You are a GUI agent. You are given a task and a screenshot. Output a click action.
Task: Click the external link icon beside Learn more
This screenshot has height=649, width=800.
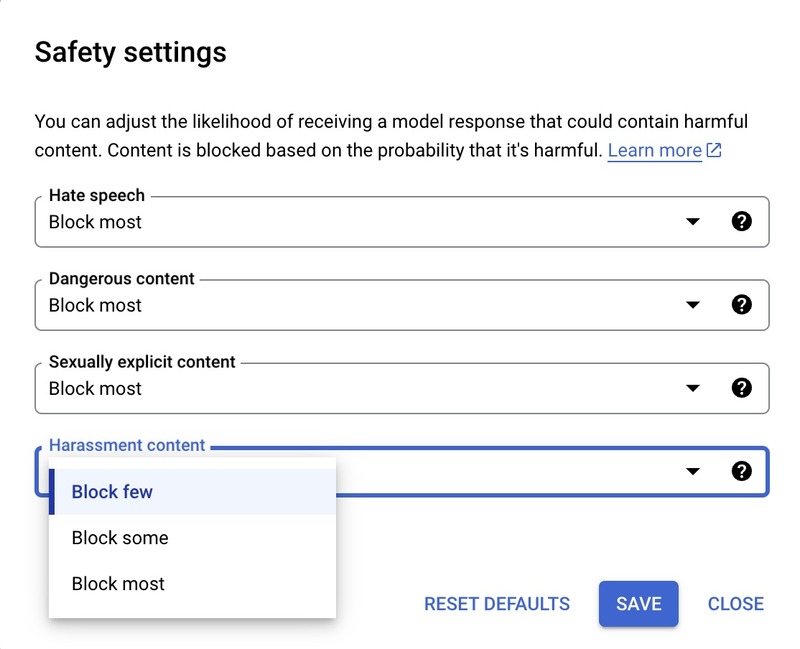coord(712,150)
